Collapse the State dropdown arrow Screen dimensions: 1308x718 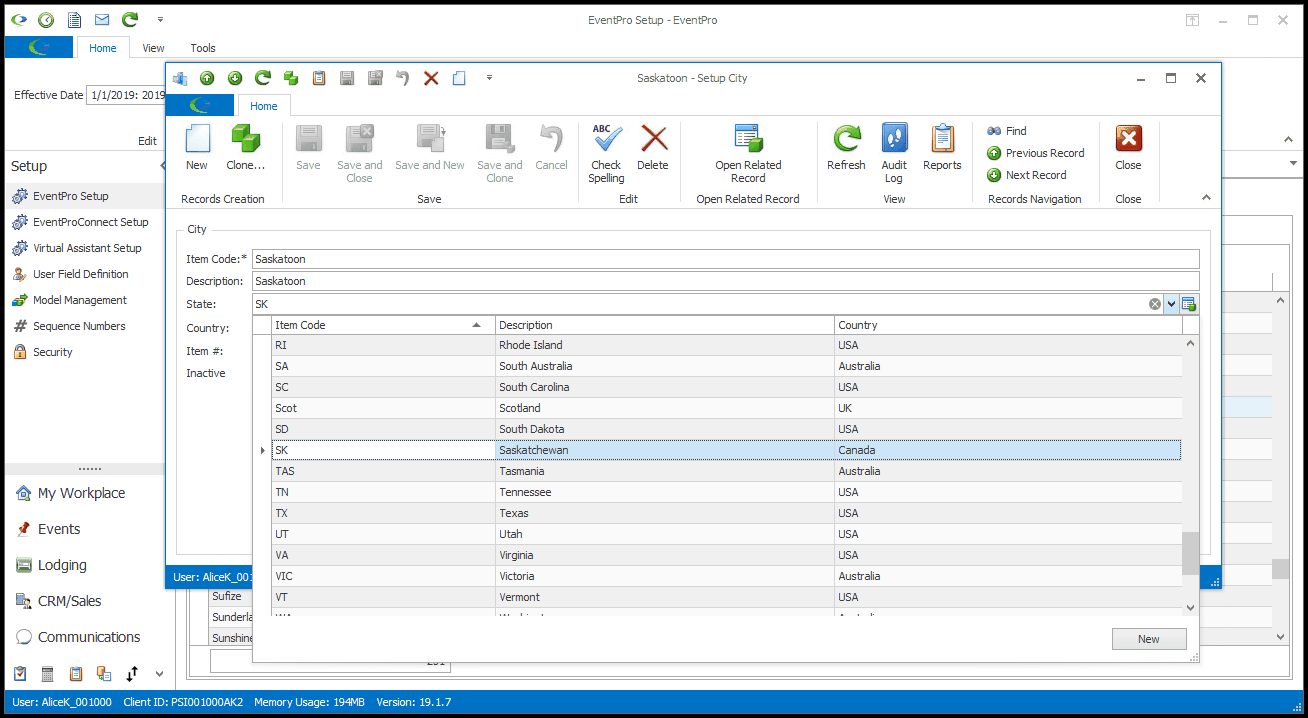click(1172, 304)
